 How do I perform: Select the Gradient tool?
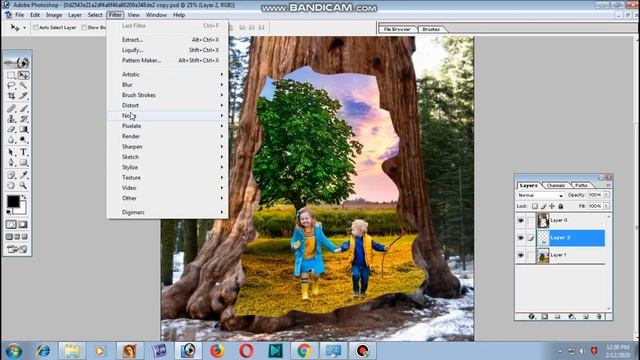[x=23, y=129]
